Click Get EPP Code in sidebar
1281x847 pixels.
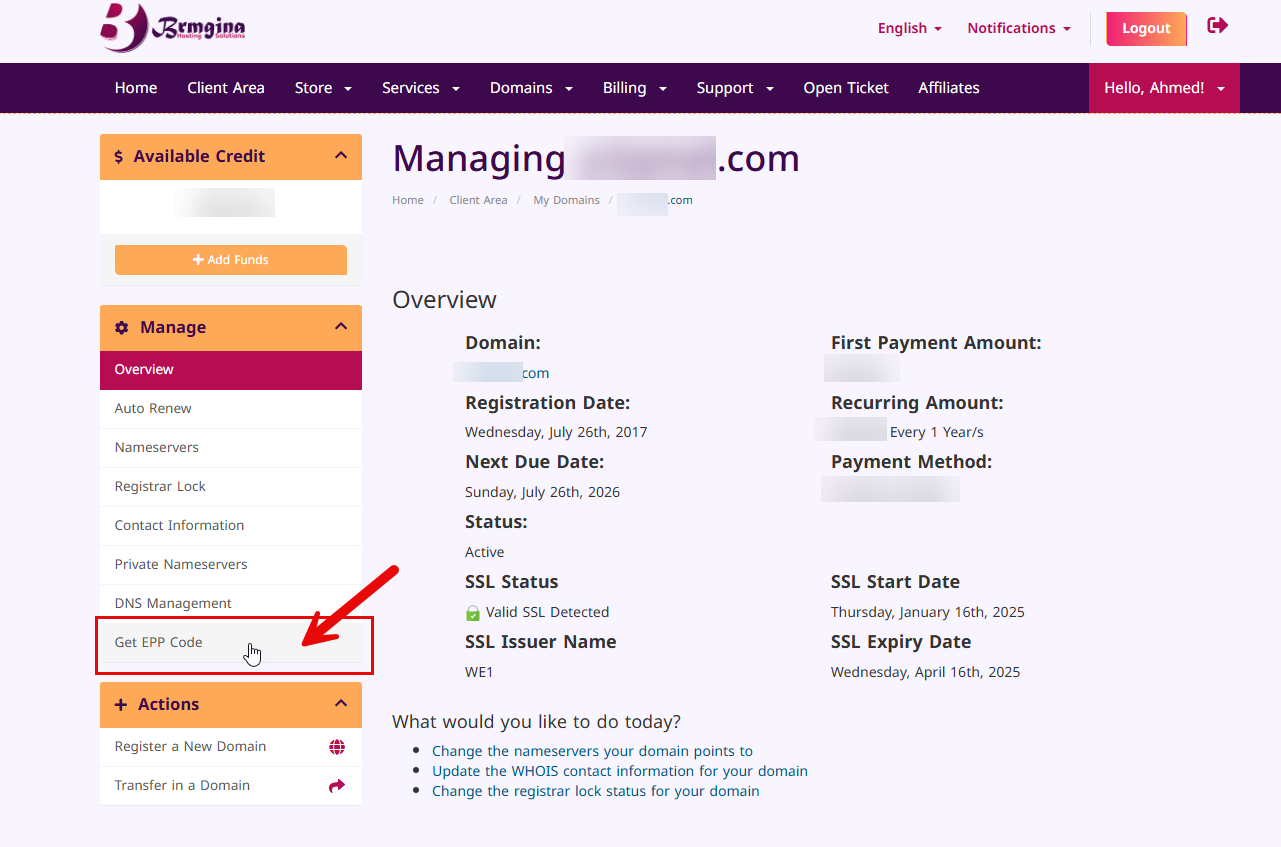(x=231, y=643)
